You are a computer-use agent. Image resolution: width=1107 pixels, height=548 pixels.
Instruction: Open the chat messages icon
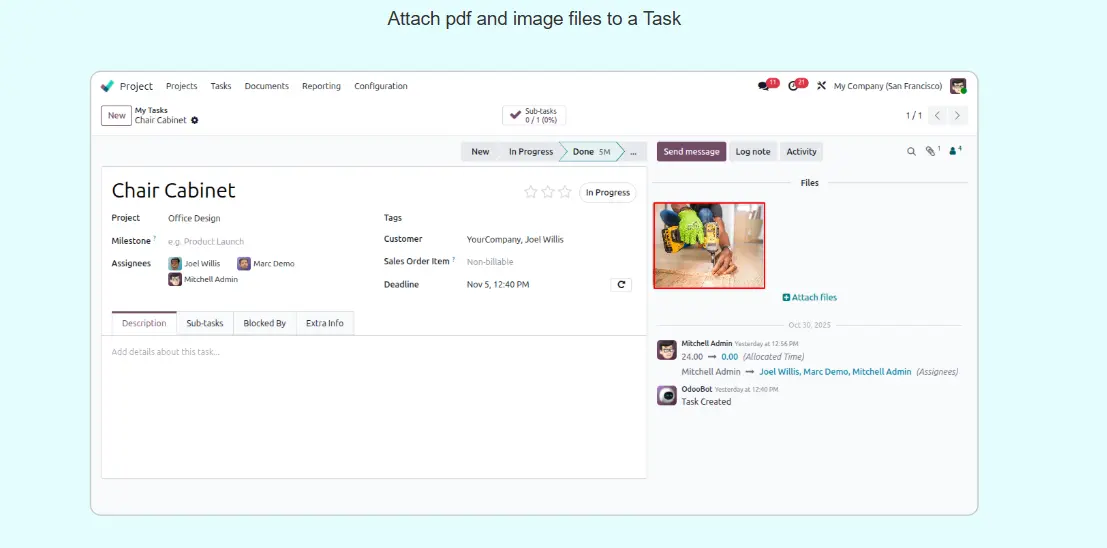point(765,86)
